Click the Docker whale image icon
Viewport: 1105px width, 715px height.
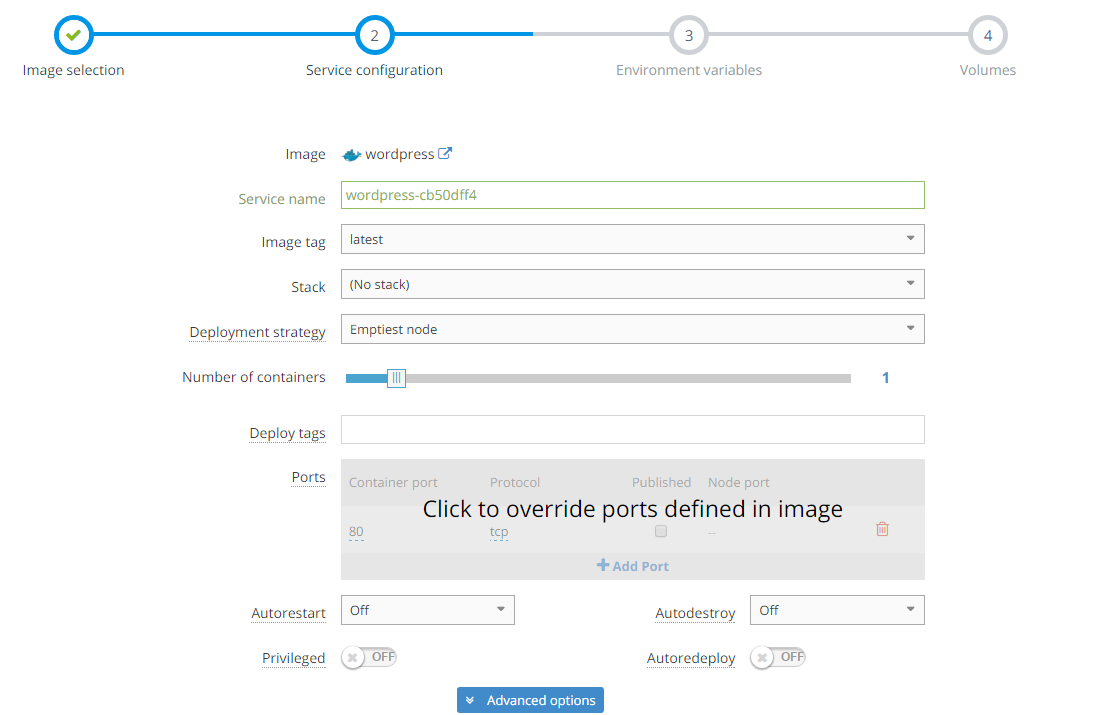pos(351,155)
